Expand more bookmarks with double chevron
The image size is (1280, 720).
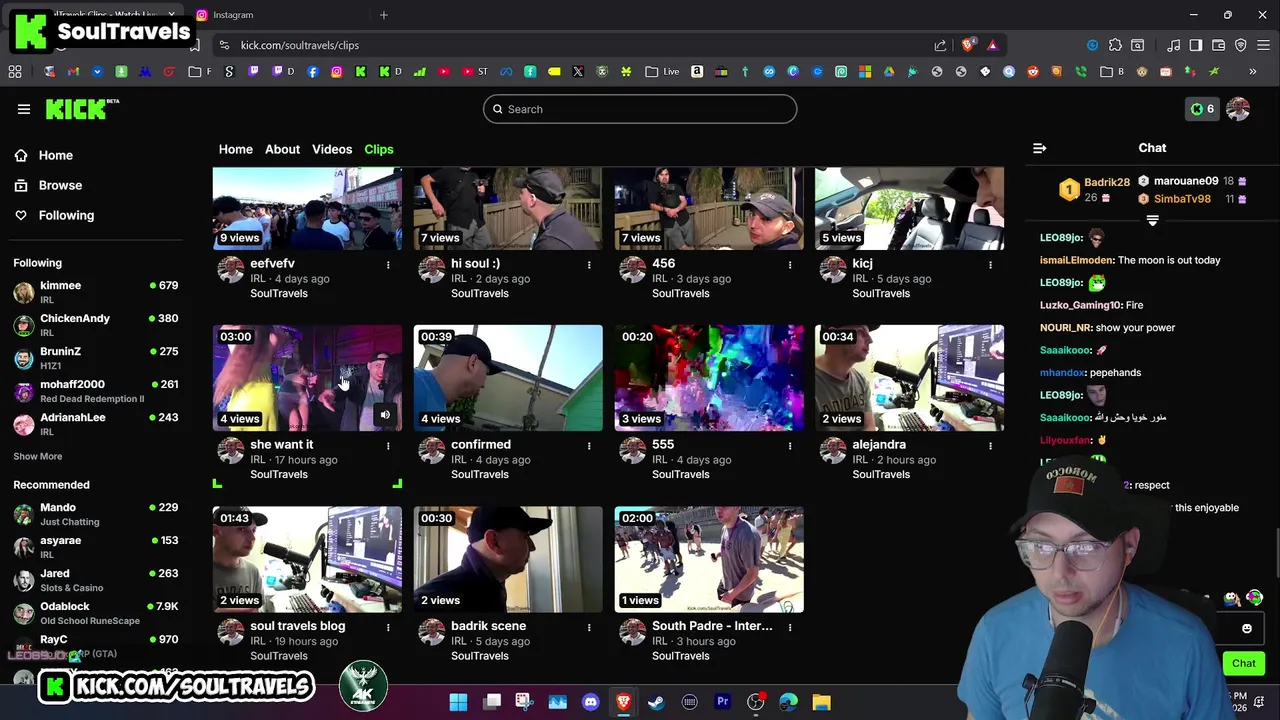pos(1252,71)
